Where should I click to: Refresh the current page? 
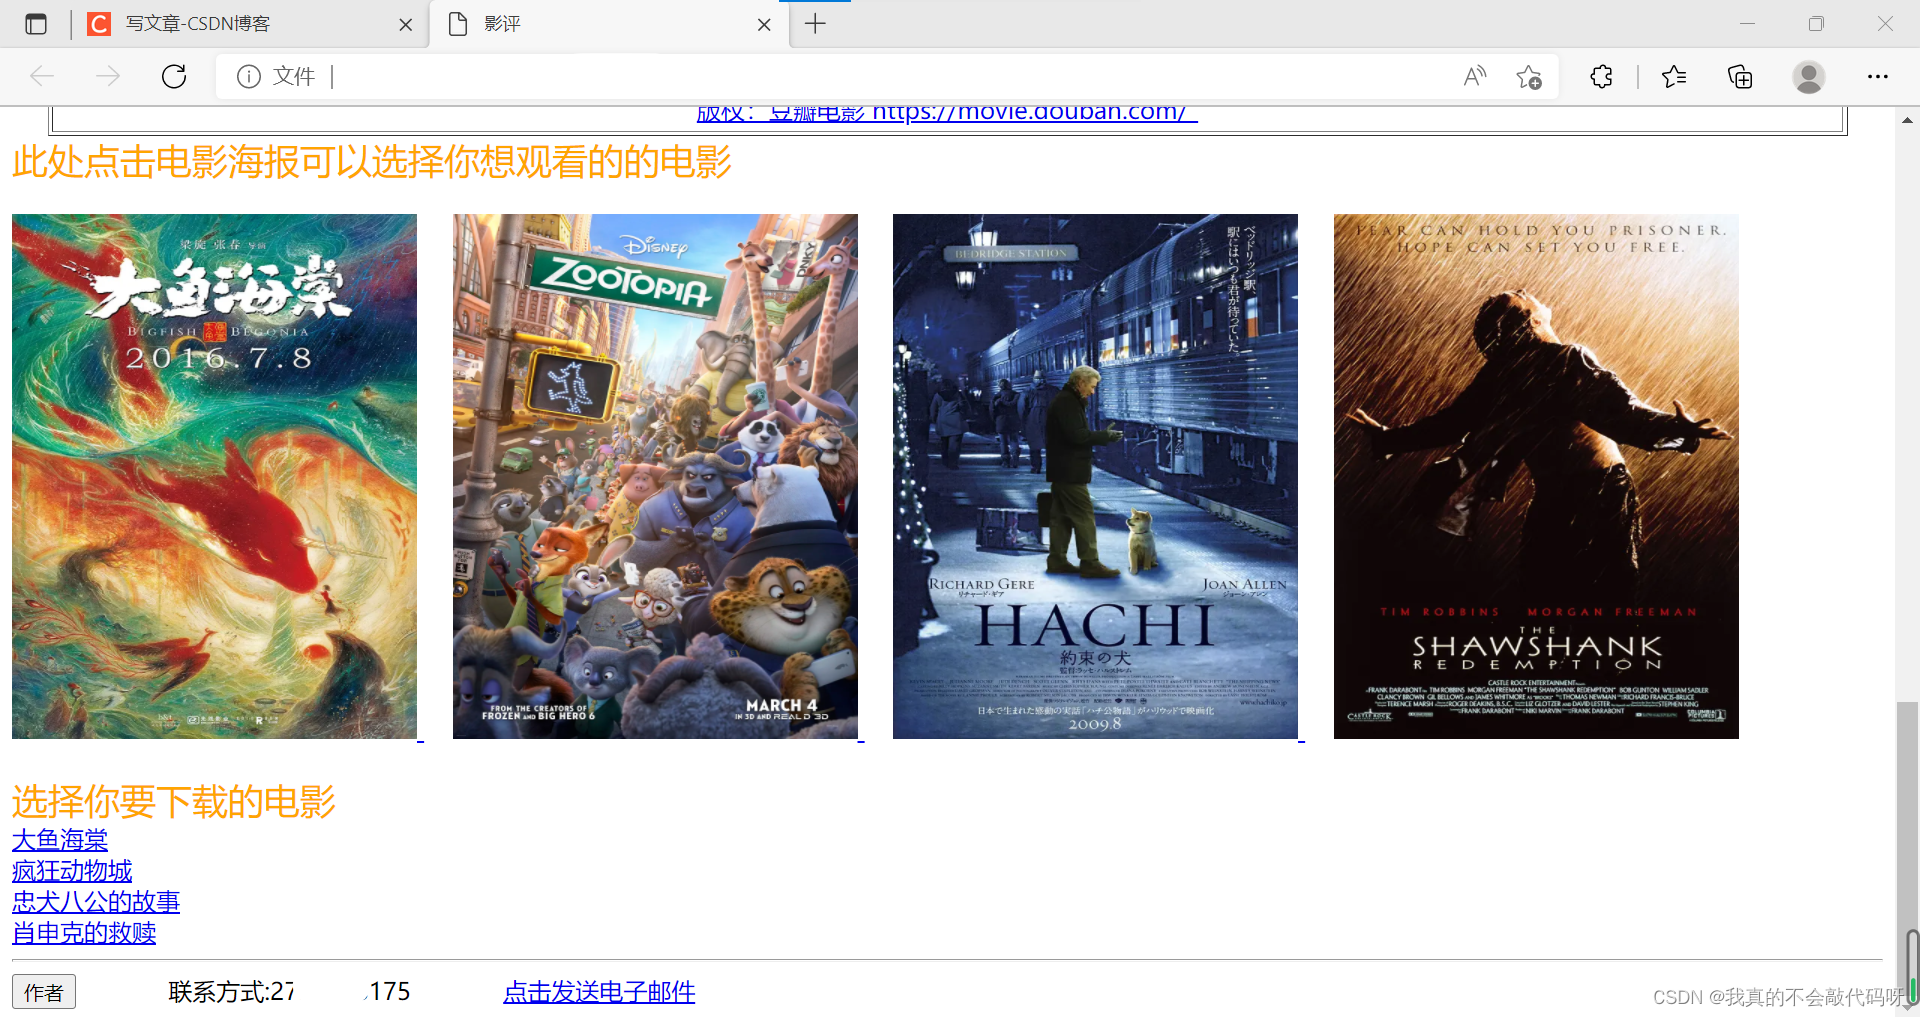click(x=174, y=76)
